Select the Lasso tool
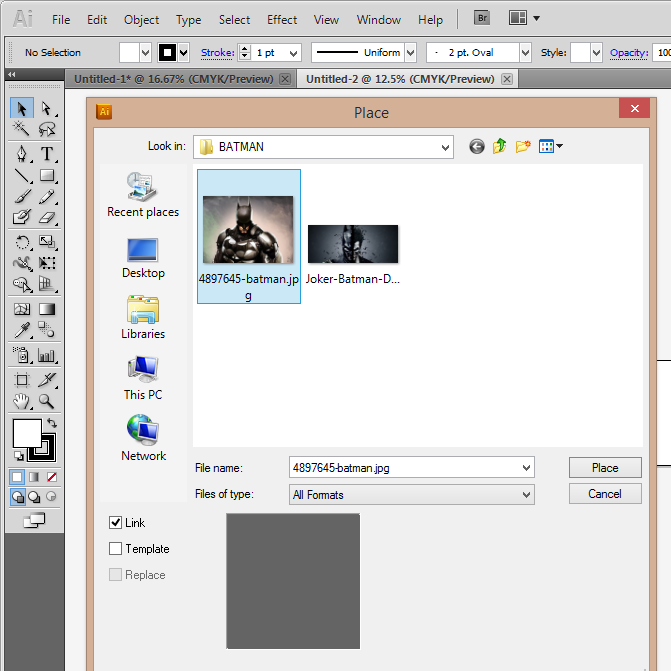The width and height of the screenshot is (671, 671). point(47,128)
